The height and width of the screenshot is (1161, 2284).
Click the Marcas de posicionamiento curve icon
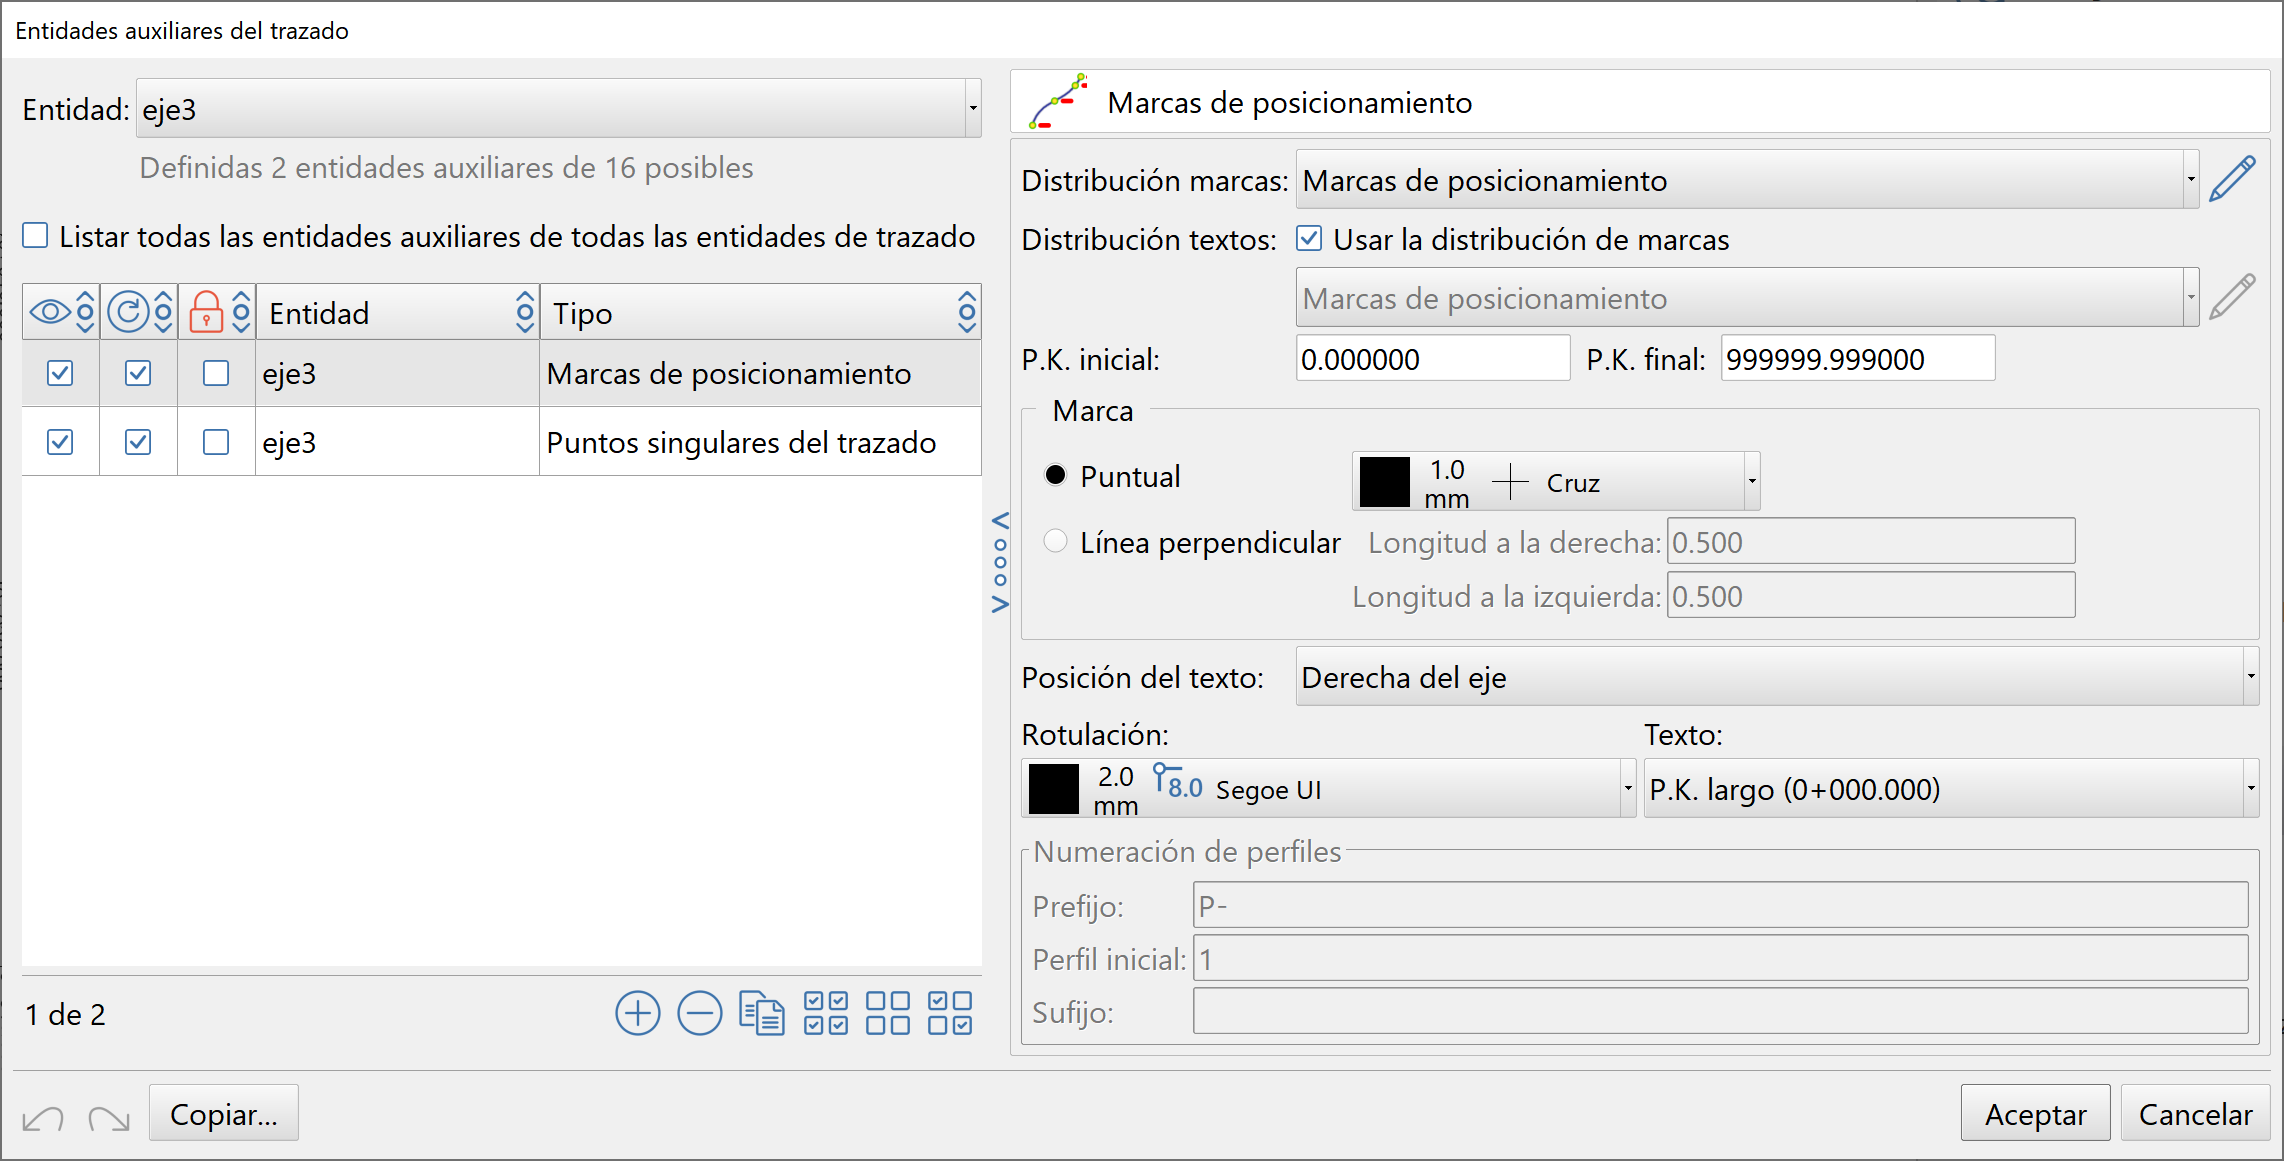pos(1058,101)
